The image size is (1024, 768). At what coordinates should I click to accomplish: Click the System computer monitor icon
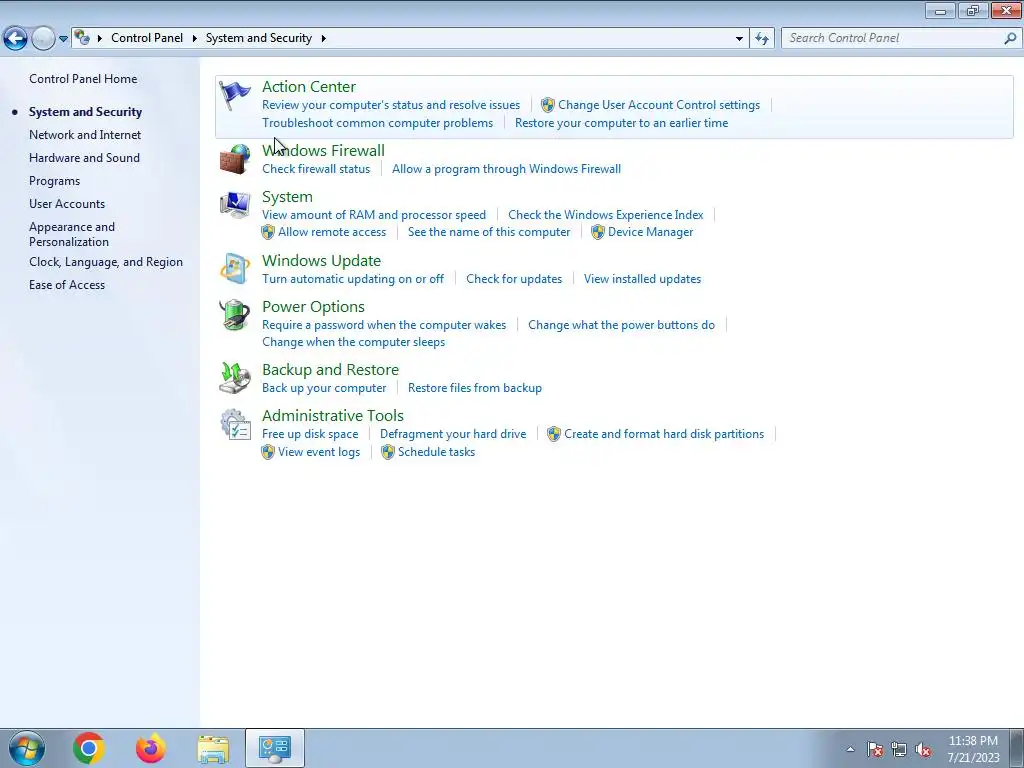coord(234,205)
